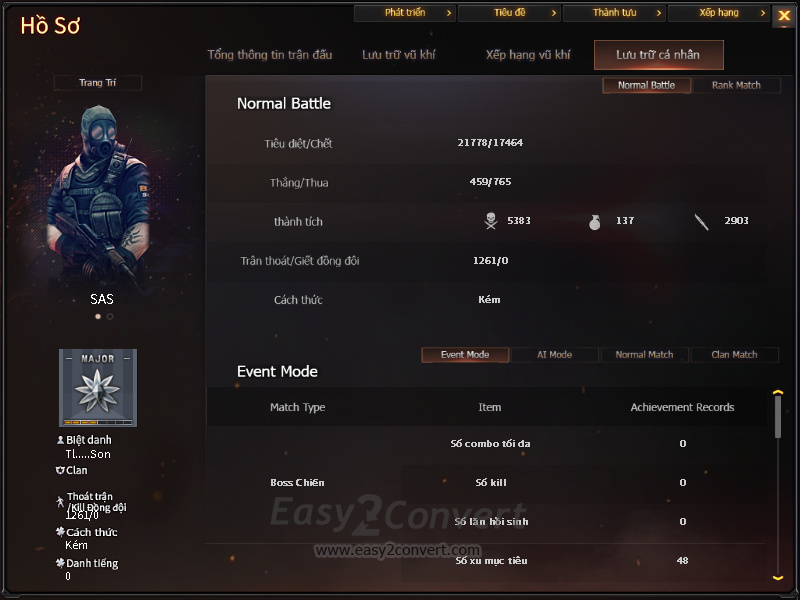Screen dimensions: 800x600
Task: Click the Clan shield icon
Action: 60,470
